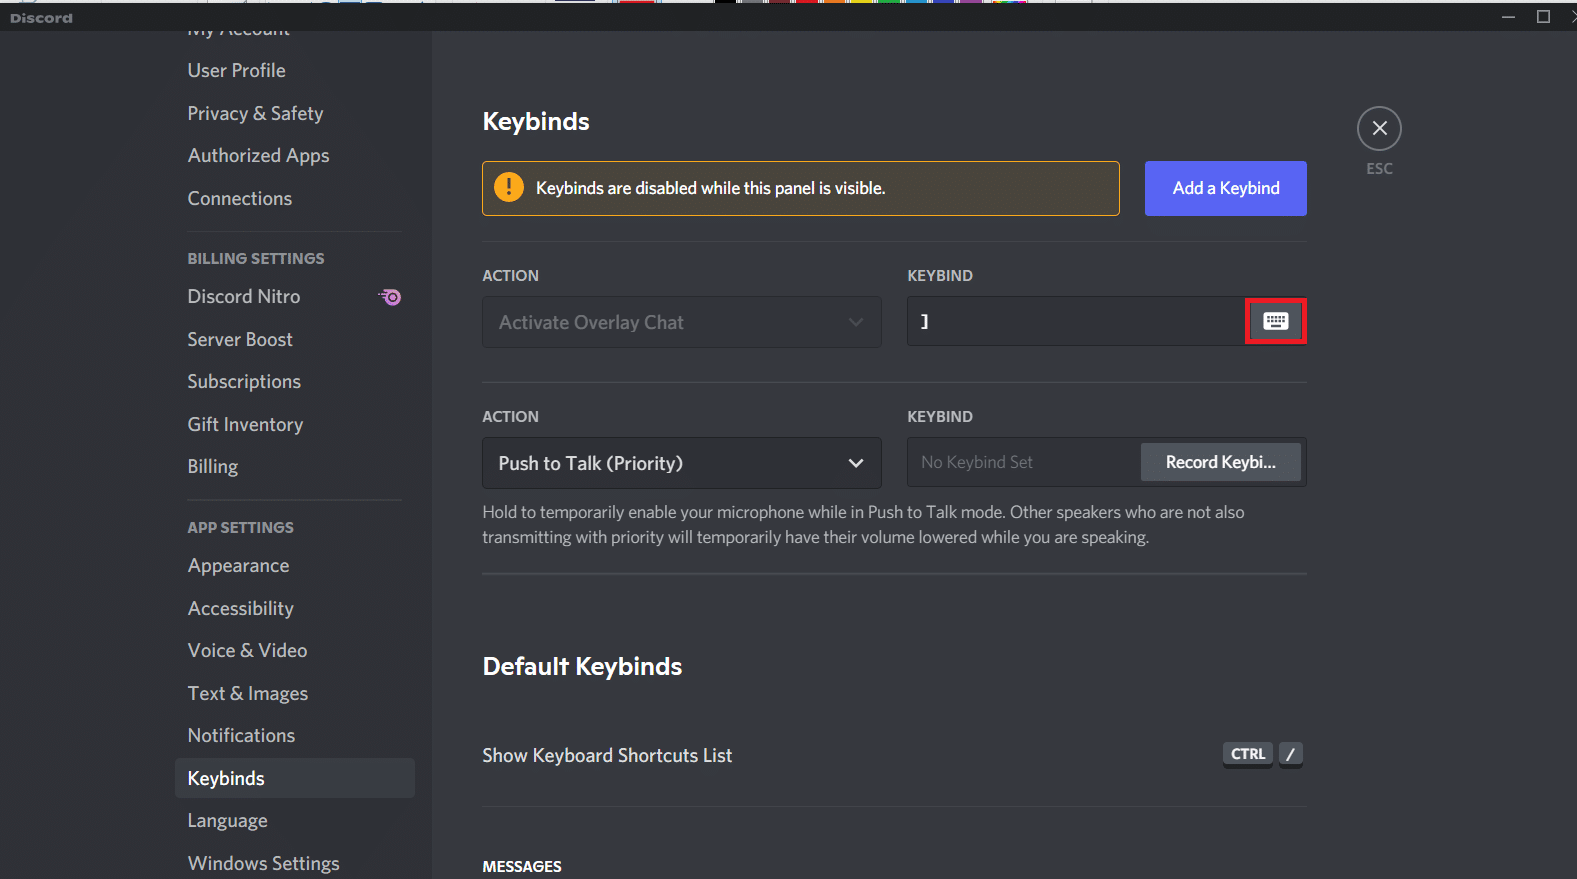Open Gift Inventory in sidebar
1577x879 pixels.
[245, 425]
